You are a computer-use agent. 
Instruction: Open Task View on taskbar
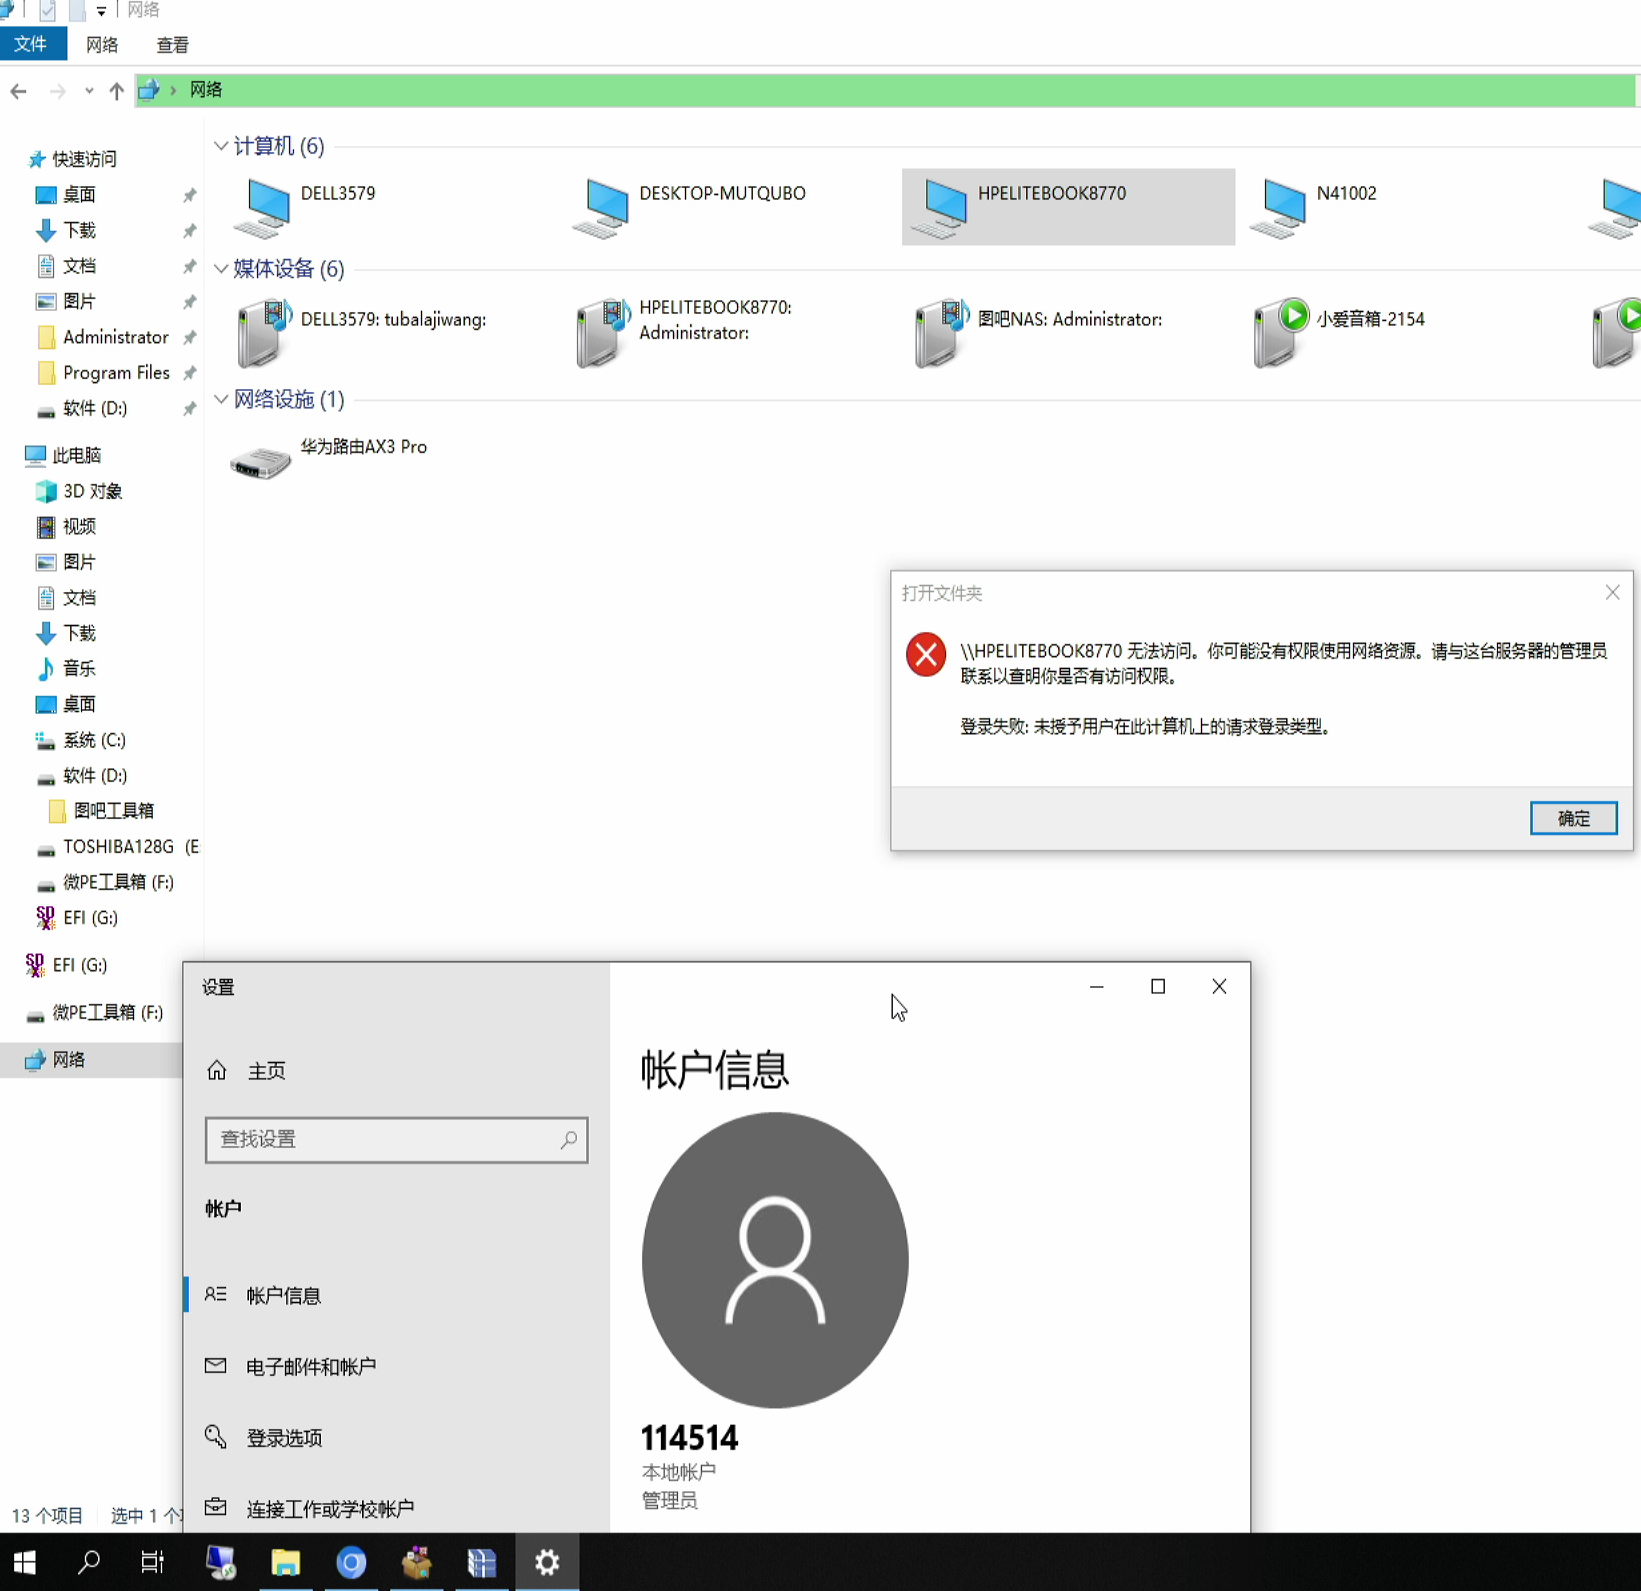[152, 1562]
